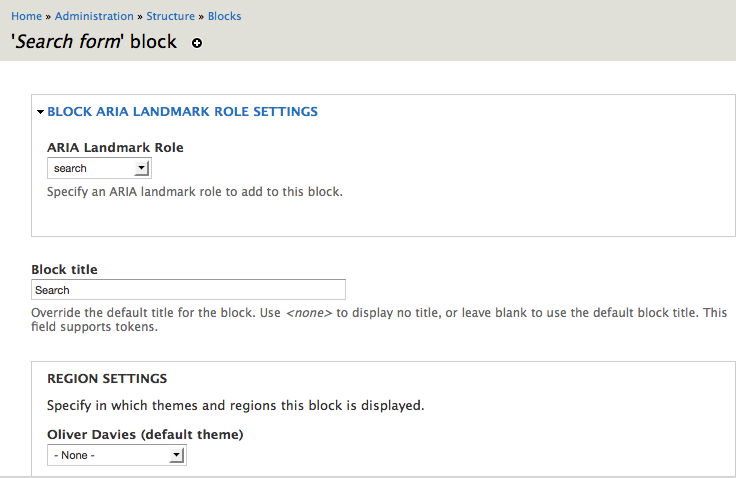This screenshot has width=736, height=478.
Task: Click the block title override description text
Action: point(378,313)
